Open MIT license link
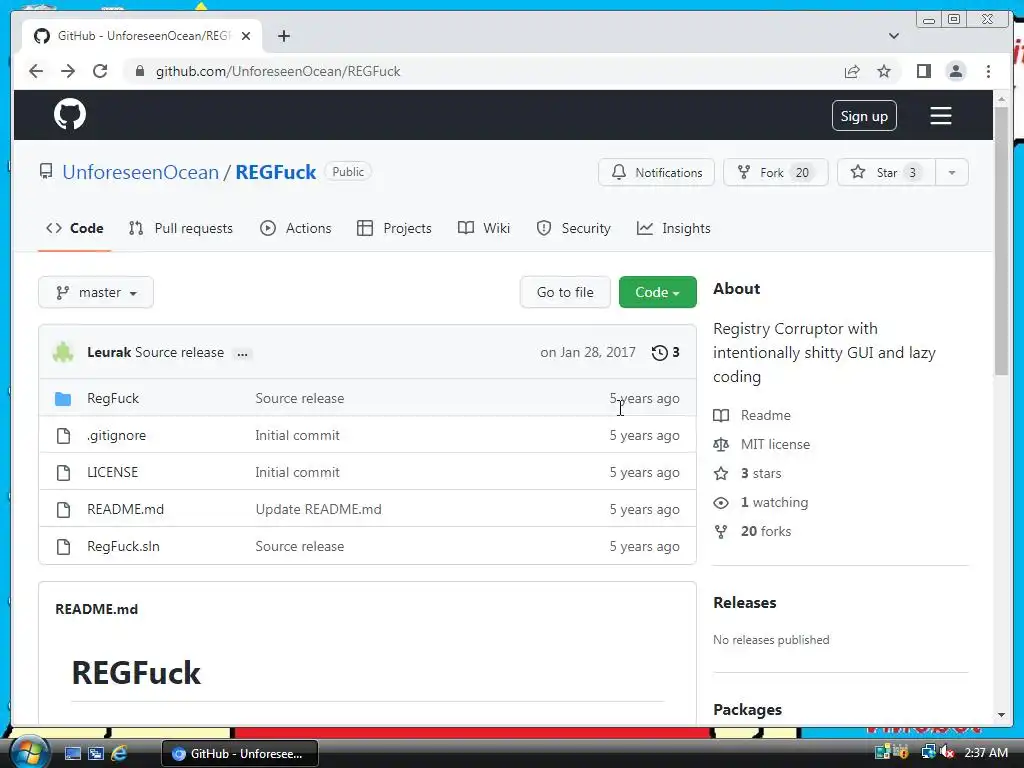Screen dimensions: 1024x768 pyautogui.click(x=762, y=444)
